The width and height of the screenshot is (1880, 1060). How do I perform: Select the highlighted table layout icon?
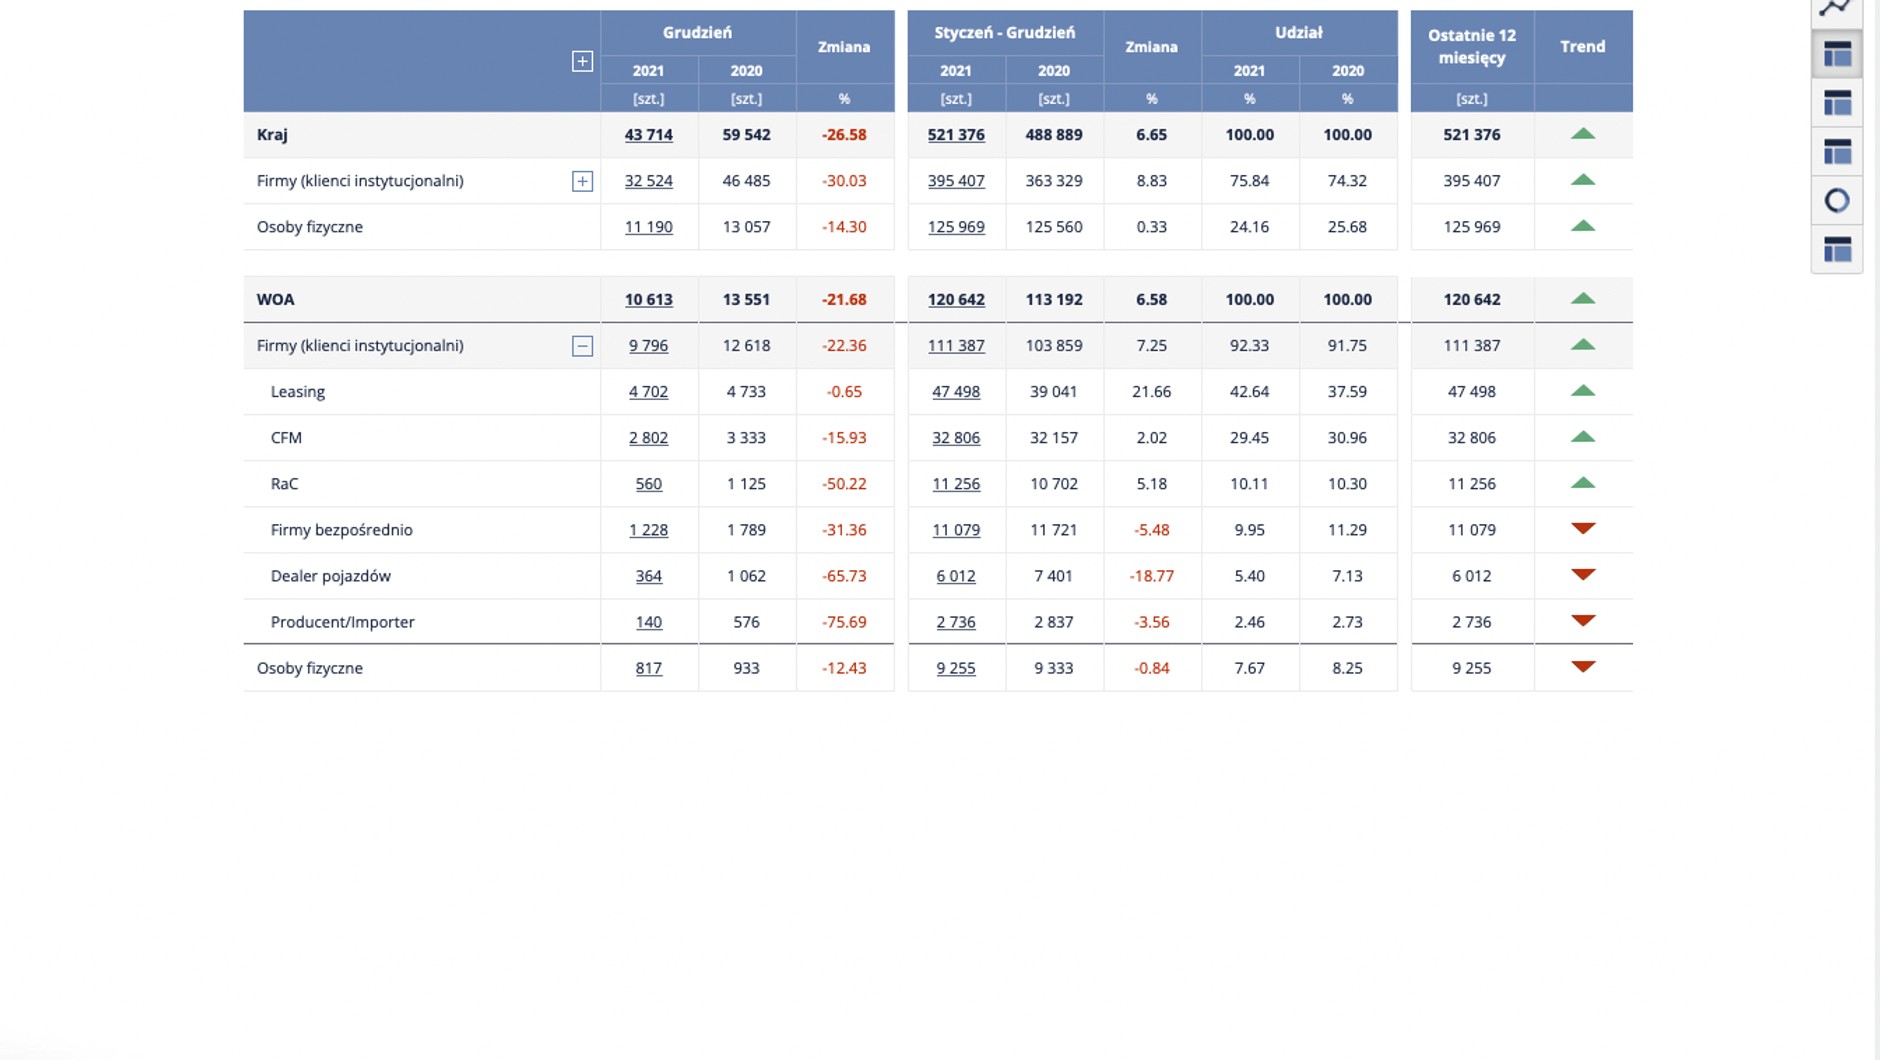pos(1837,55)
